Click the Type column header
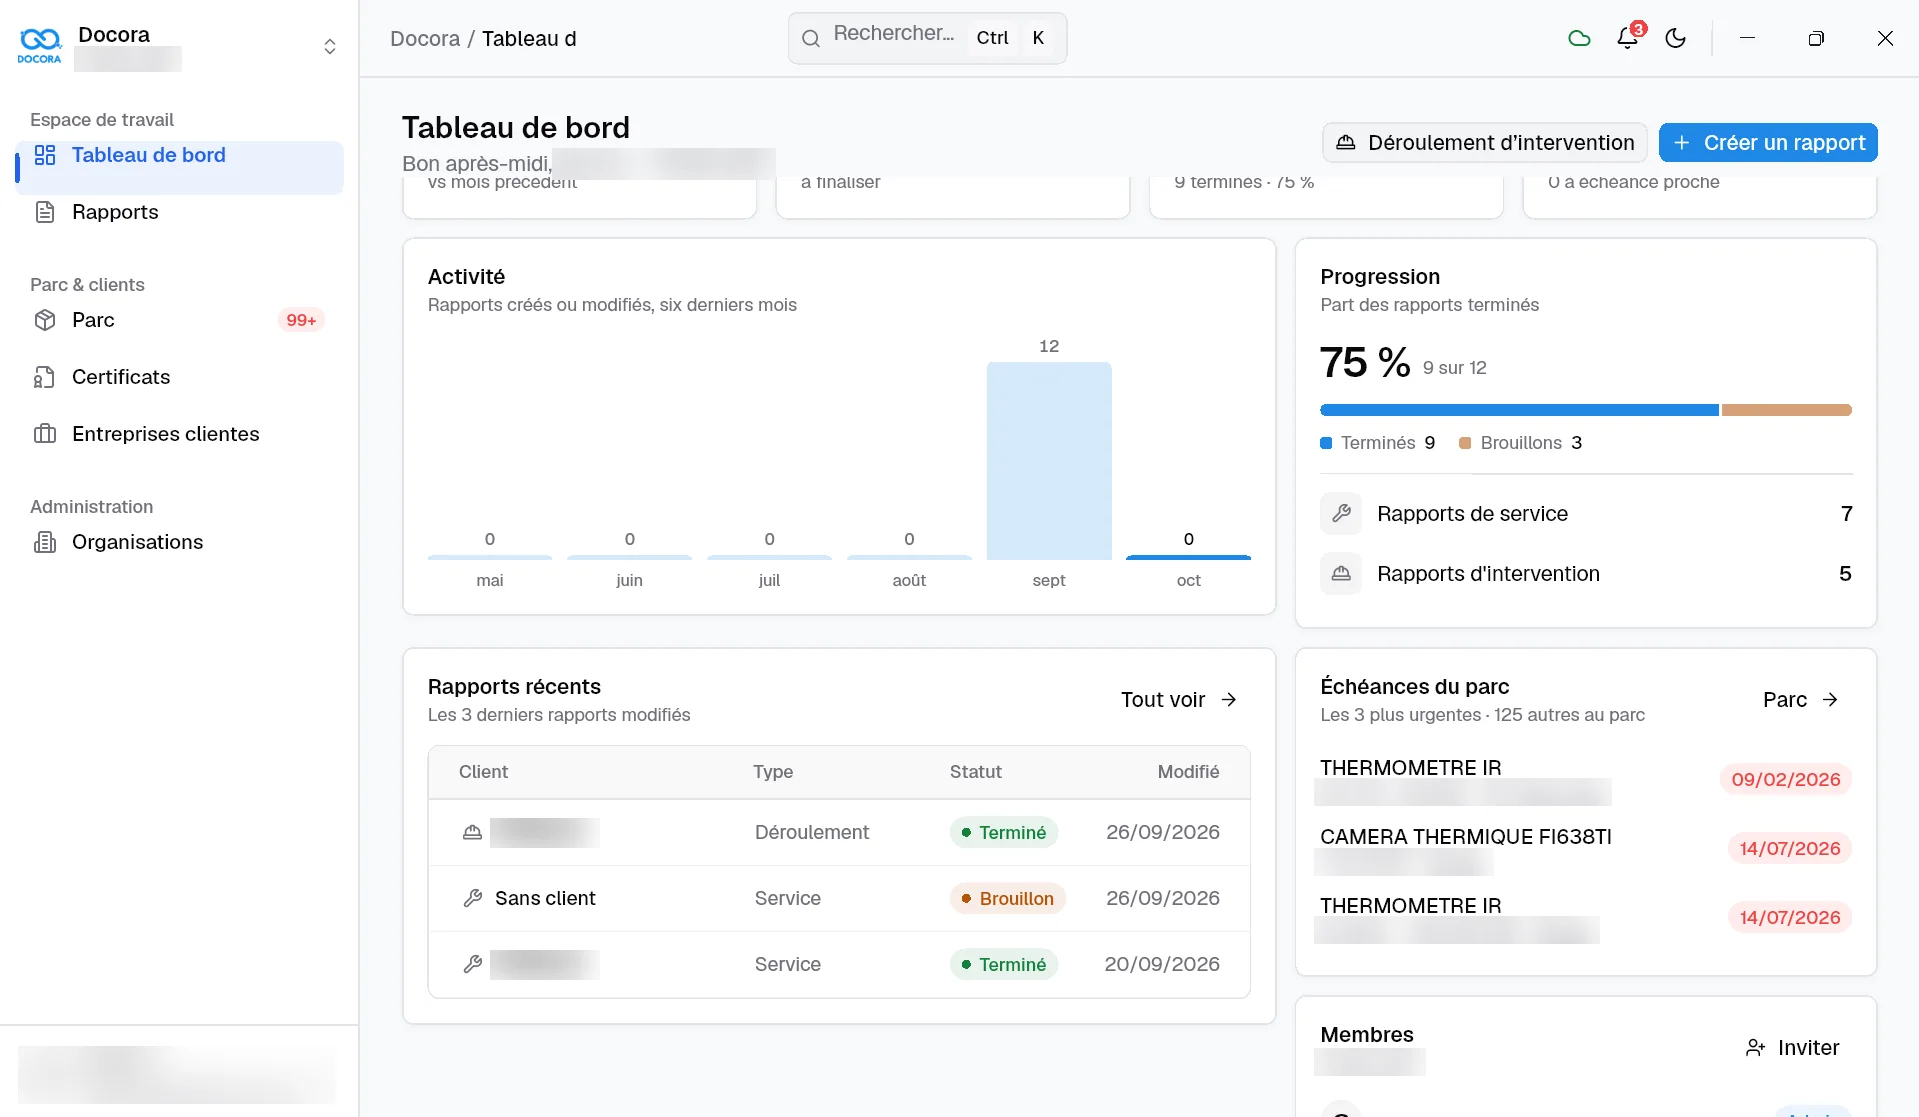The width and height of the screenshot is (1919, 1117). 773,772
